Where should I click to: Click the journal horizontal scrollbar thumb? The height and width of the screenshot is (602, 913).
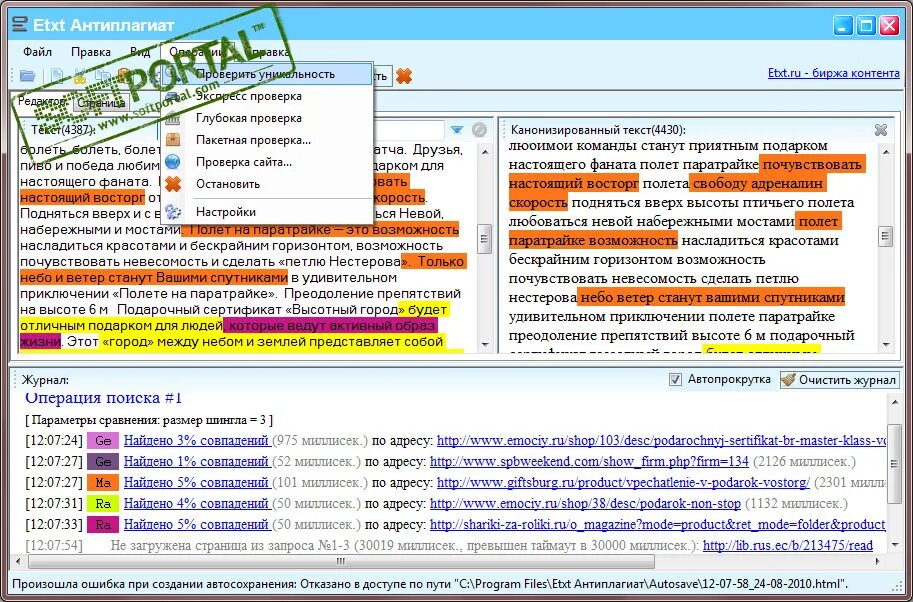click(x=341, y=562)
